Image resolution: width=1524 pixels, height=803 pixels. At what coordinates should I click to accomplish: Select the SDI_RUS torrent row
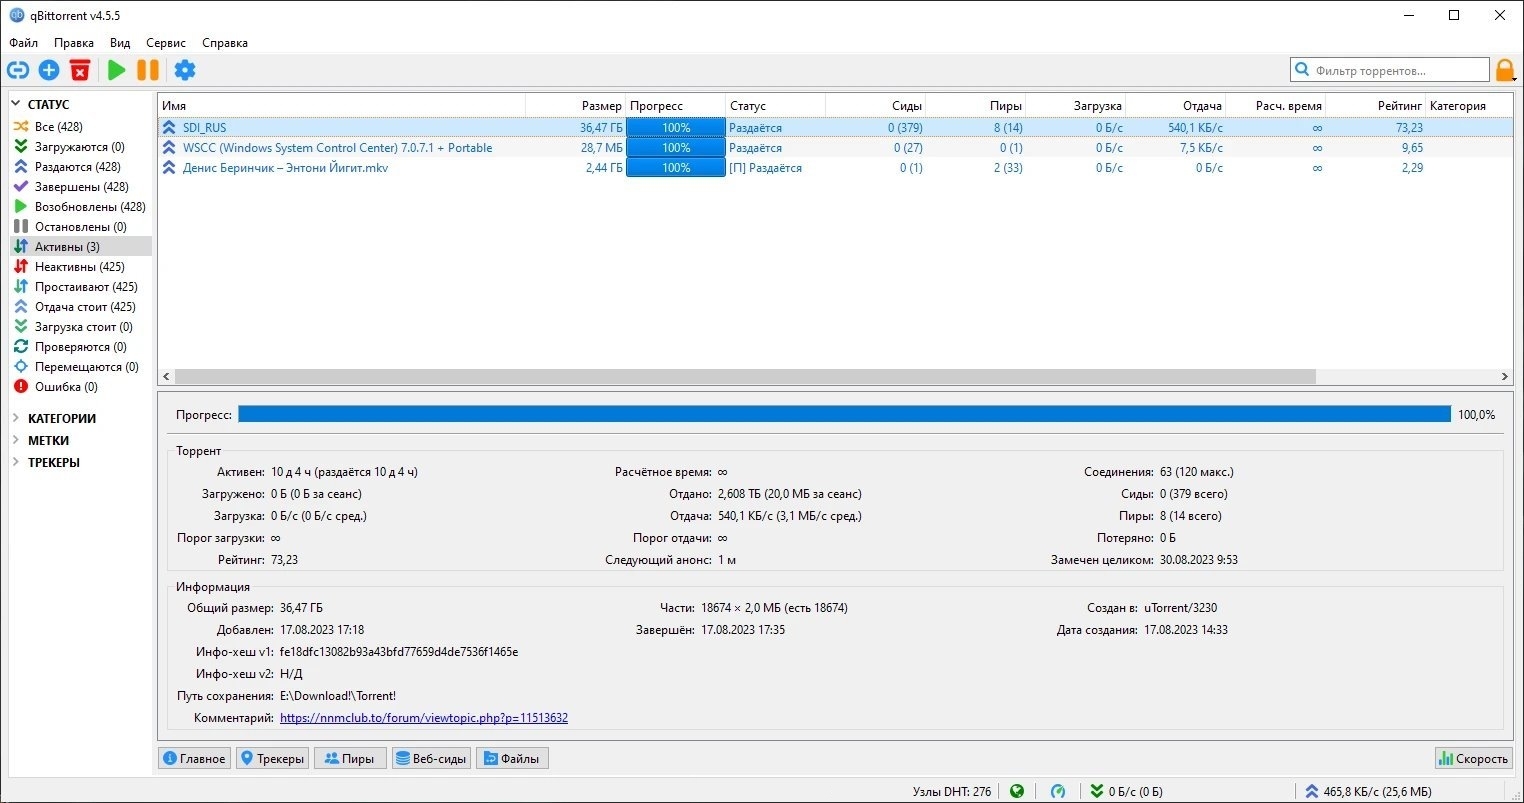pyautogui.click(x=835, y=128)
